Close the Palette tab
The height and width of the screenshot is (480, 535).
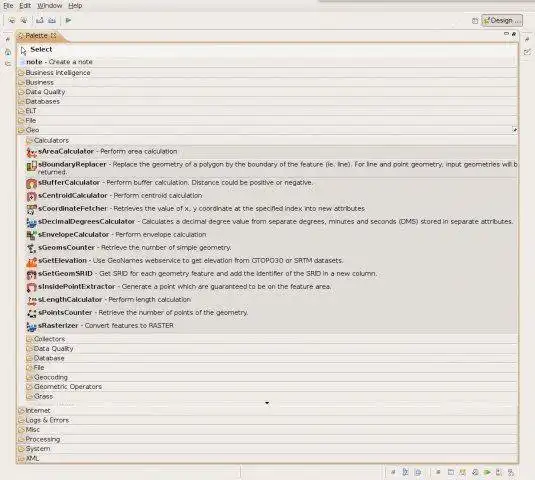(54, 35)
